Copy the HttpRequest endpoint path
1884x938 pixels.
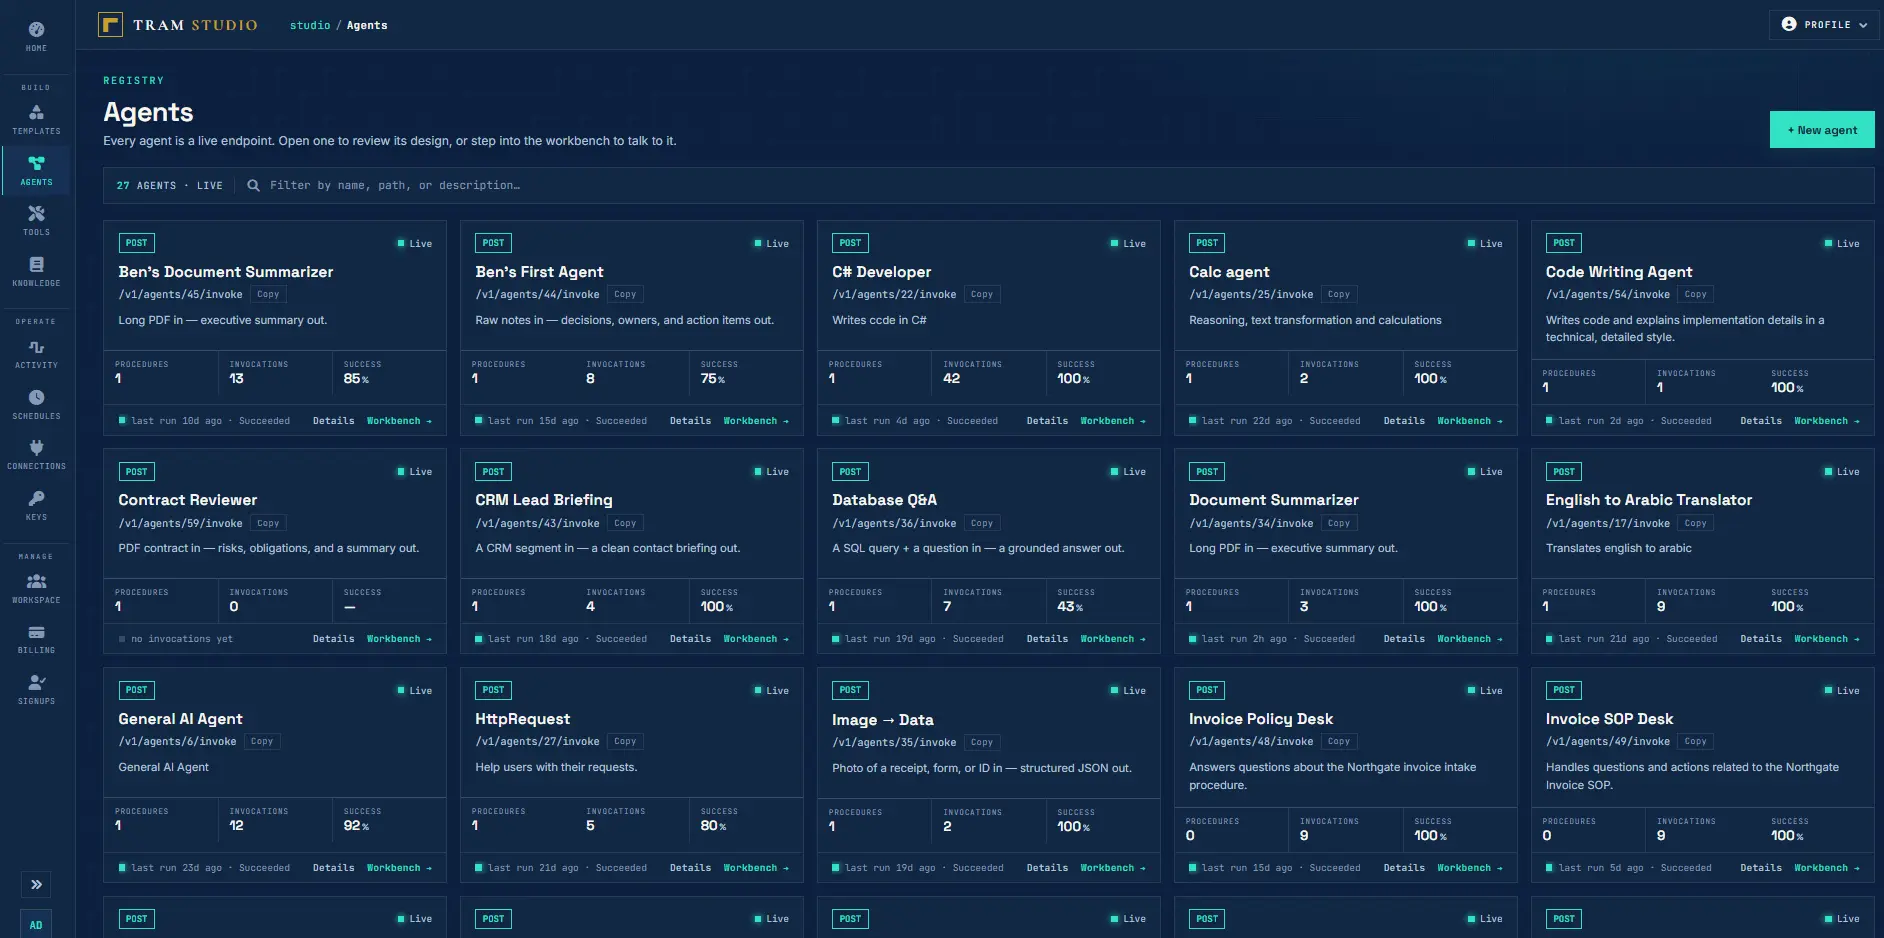(x=625, y=741)
